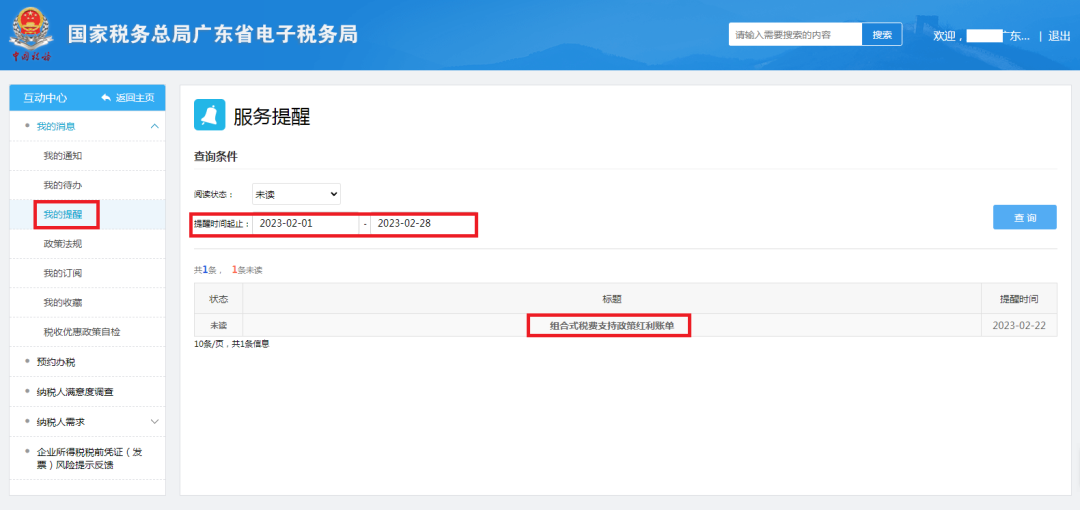1080x510 pixels.
Task: Click the 查询 button
Action: (1025, 217)
